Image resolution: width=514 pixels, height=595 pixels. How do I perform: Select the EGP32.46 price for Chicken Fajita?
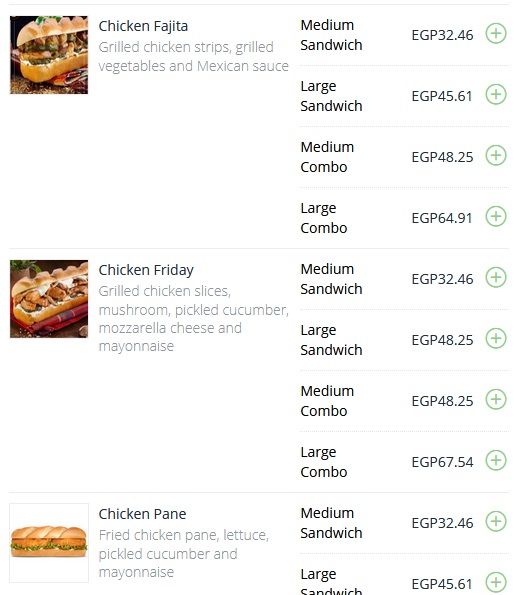coord(442,35)
